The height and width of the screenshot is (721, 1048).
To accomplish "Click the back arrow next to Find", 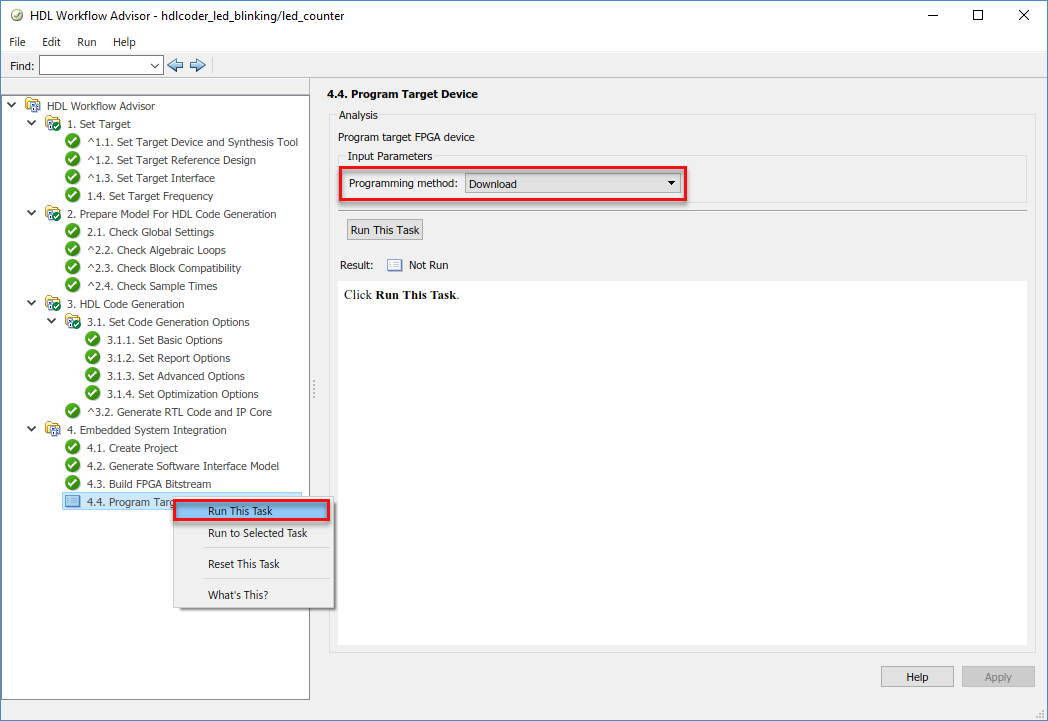I will [175, 65].
